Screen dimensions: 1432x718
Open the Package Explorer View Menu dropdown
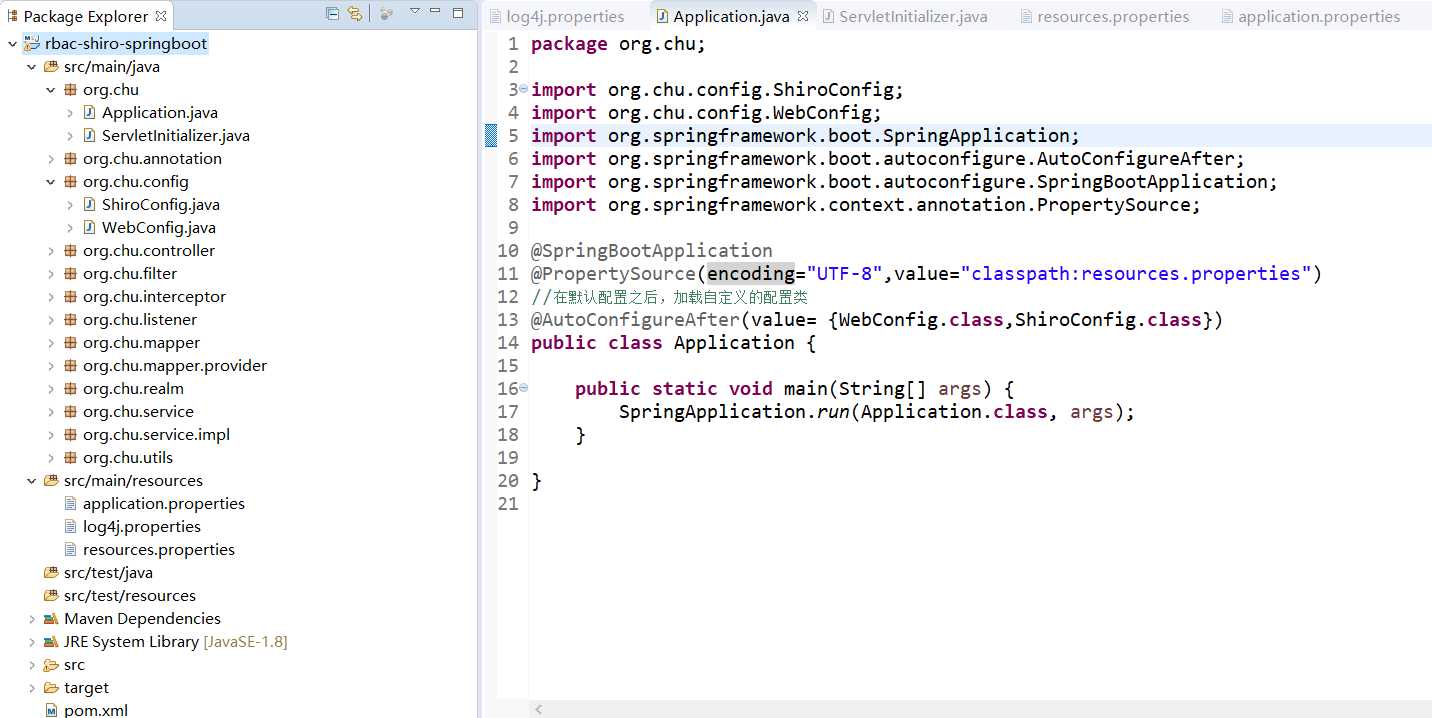(x=414, y=11)
